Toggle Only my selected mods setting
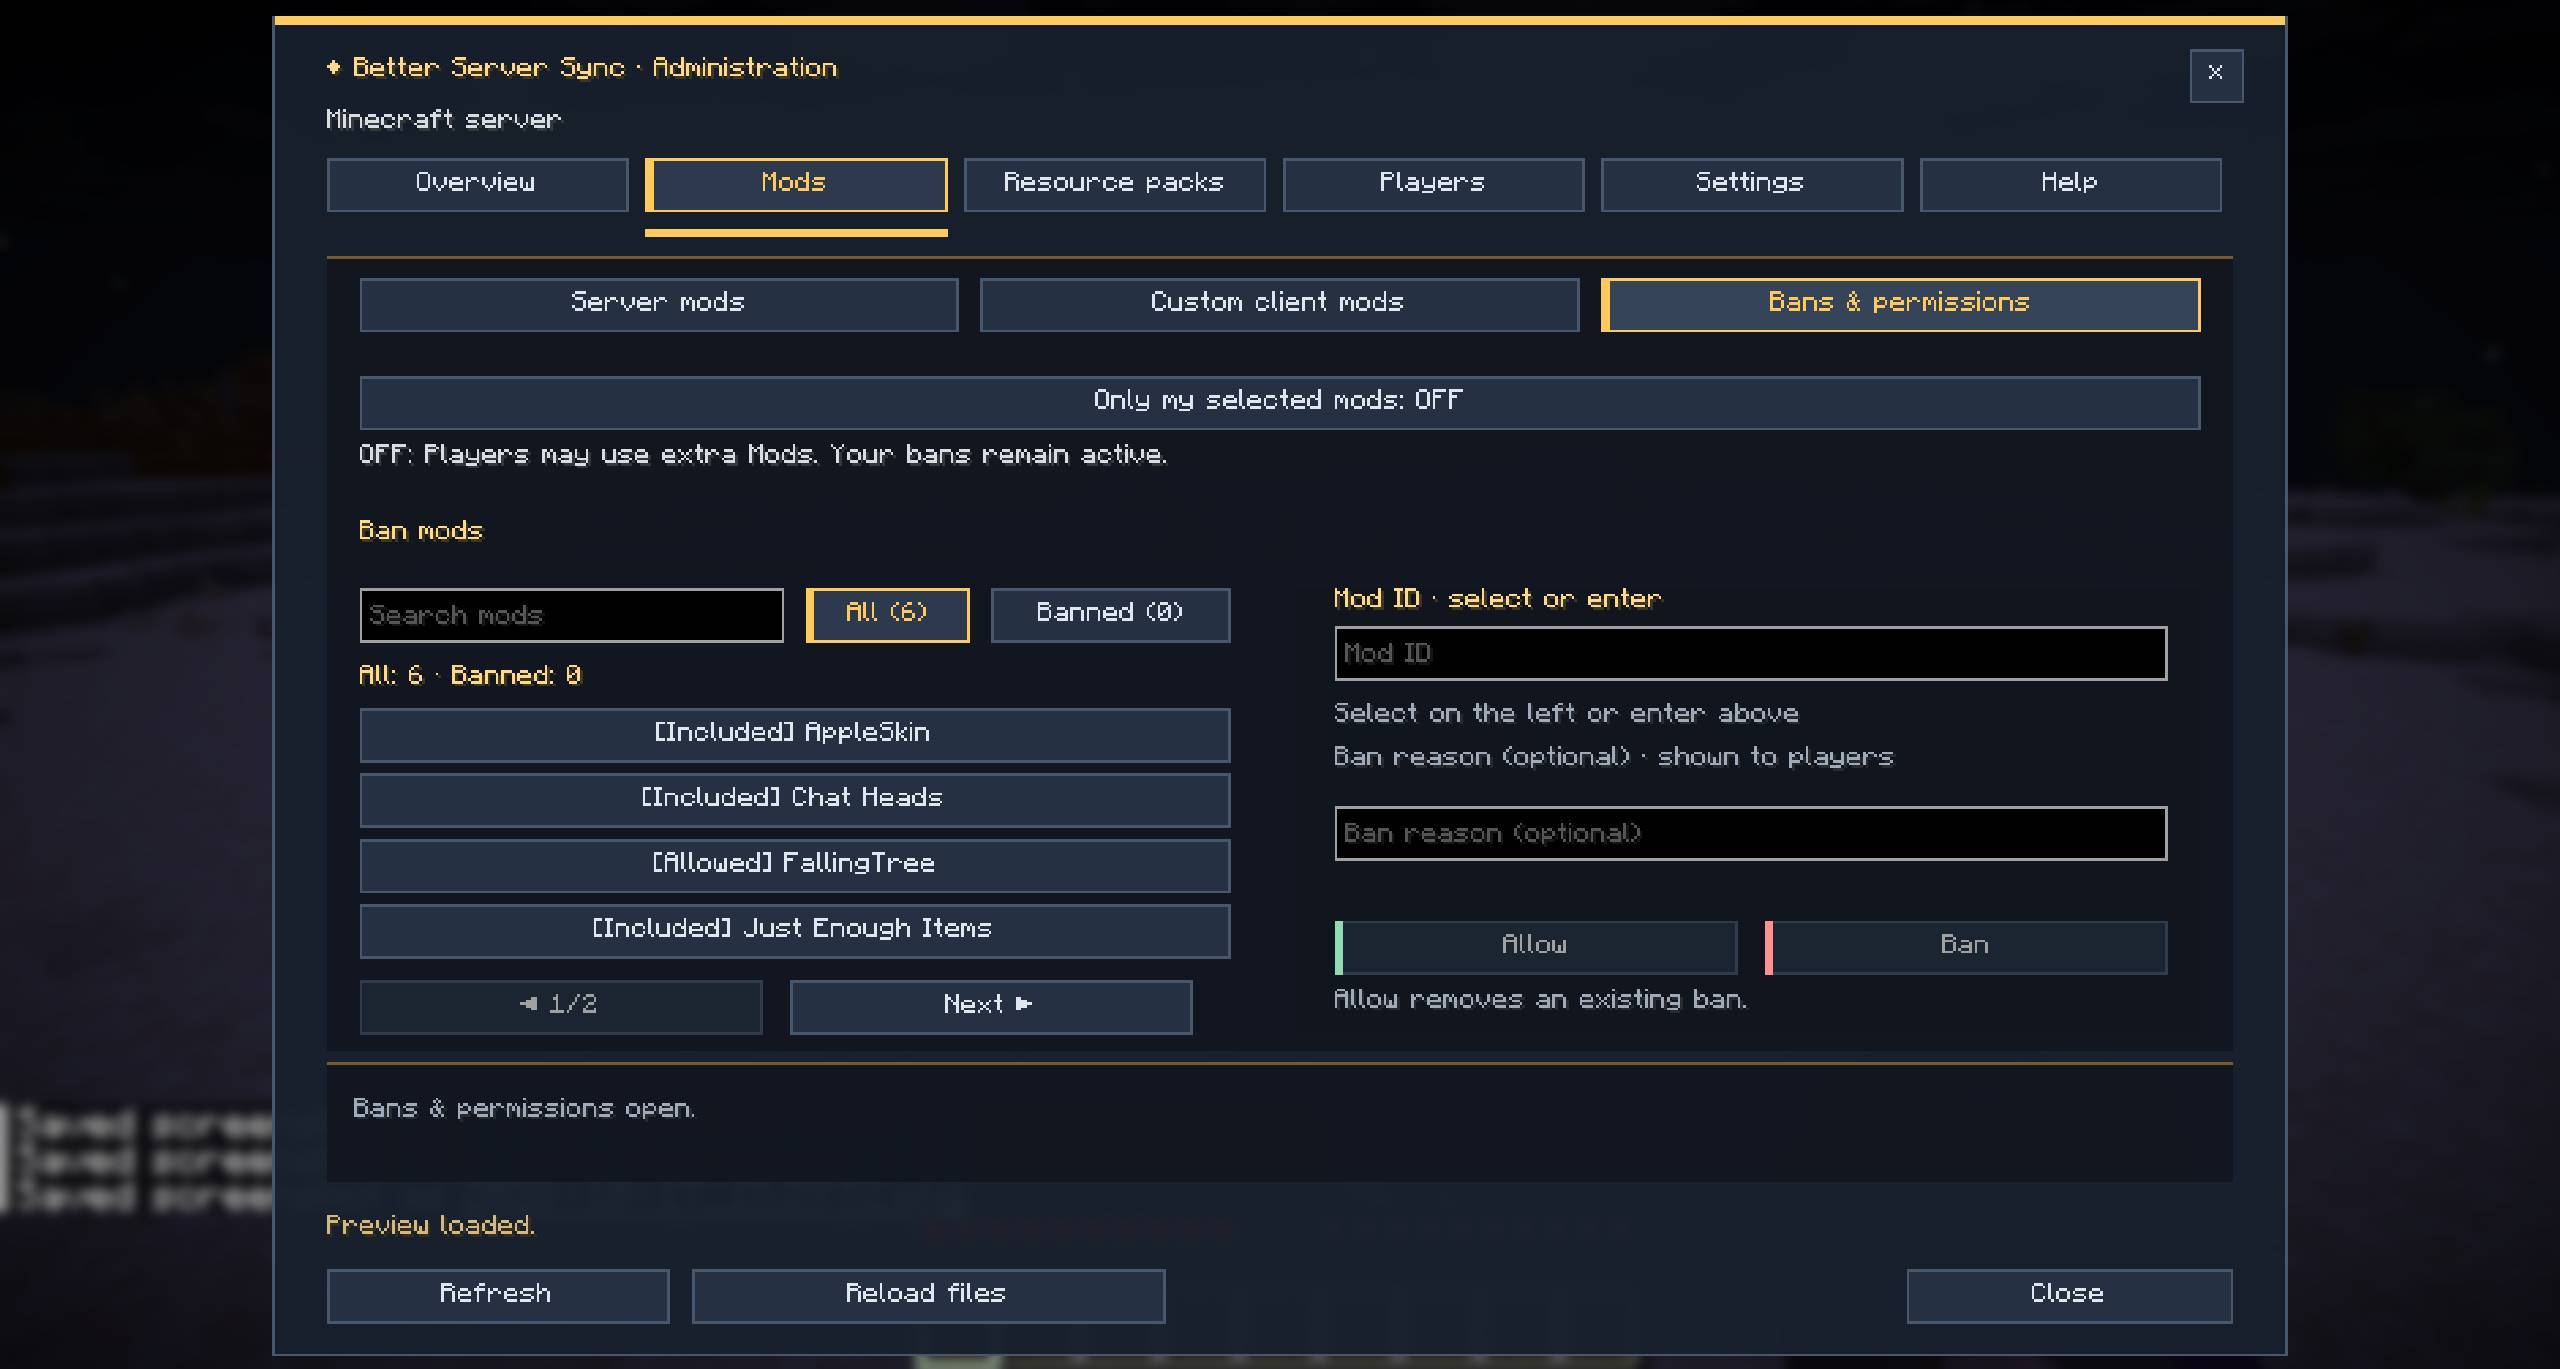The image size is (2560, 1369). point(1279,402)
